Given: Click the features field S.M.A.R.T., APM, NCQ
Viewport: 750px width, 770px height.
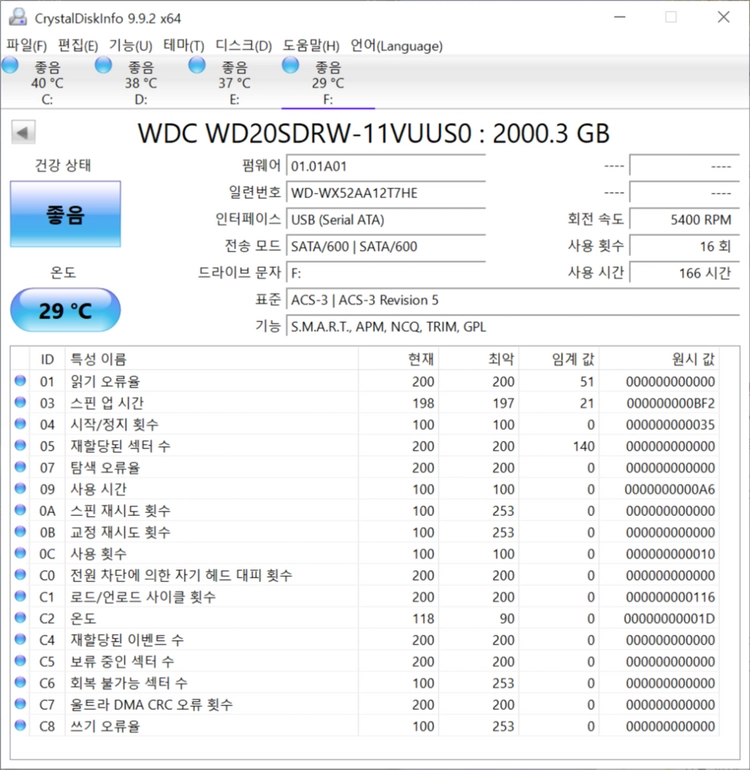Looking at the screenshot, I should 513,327.
